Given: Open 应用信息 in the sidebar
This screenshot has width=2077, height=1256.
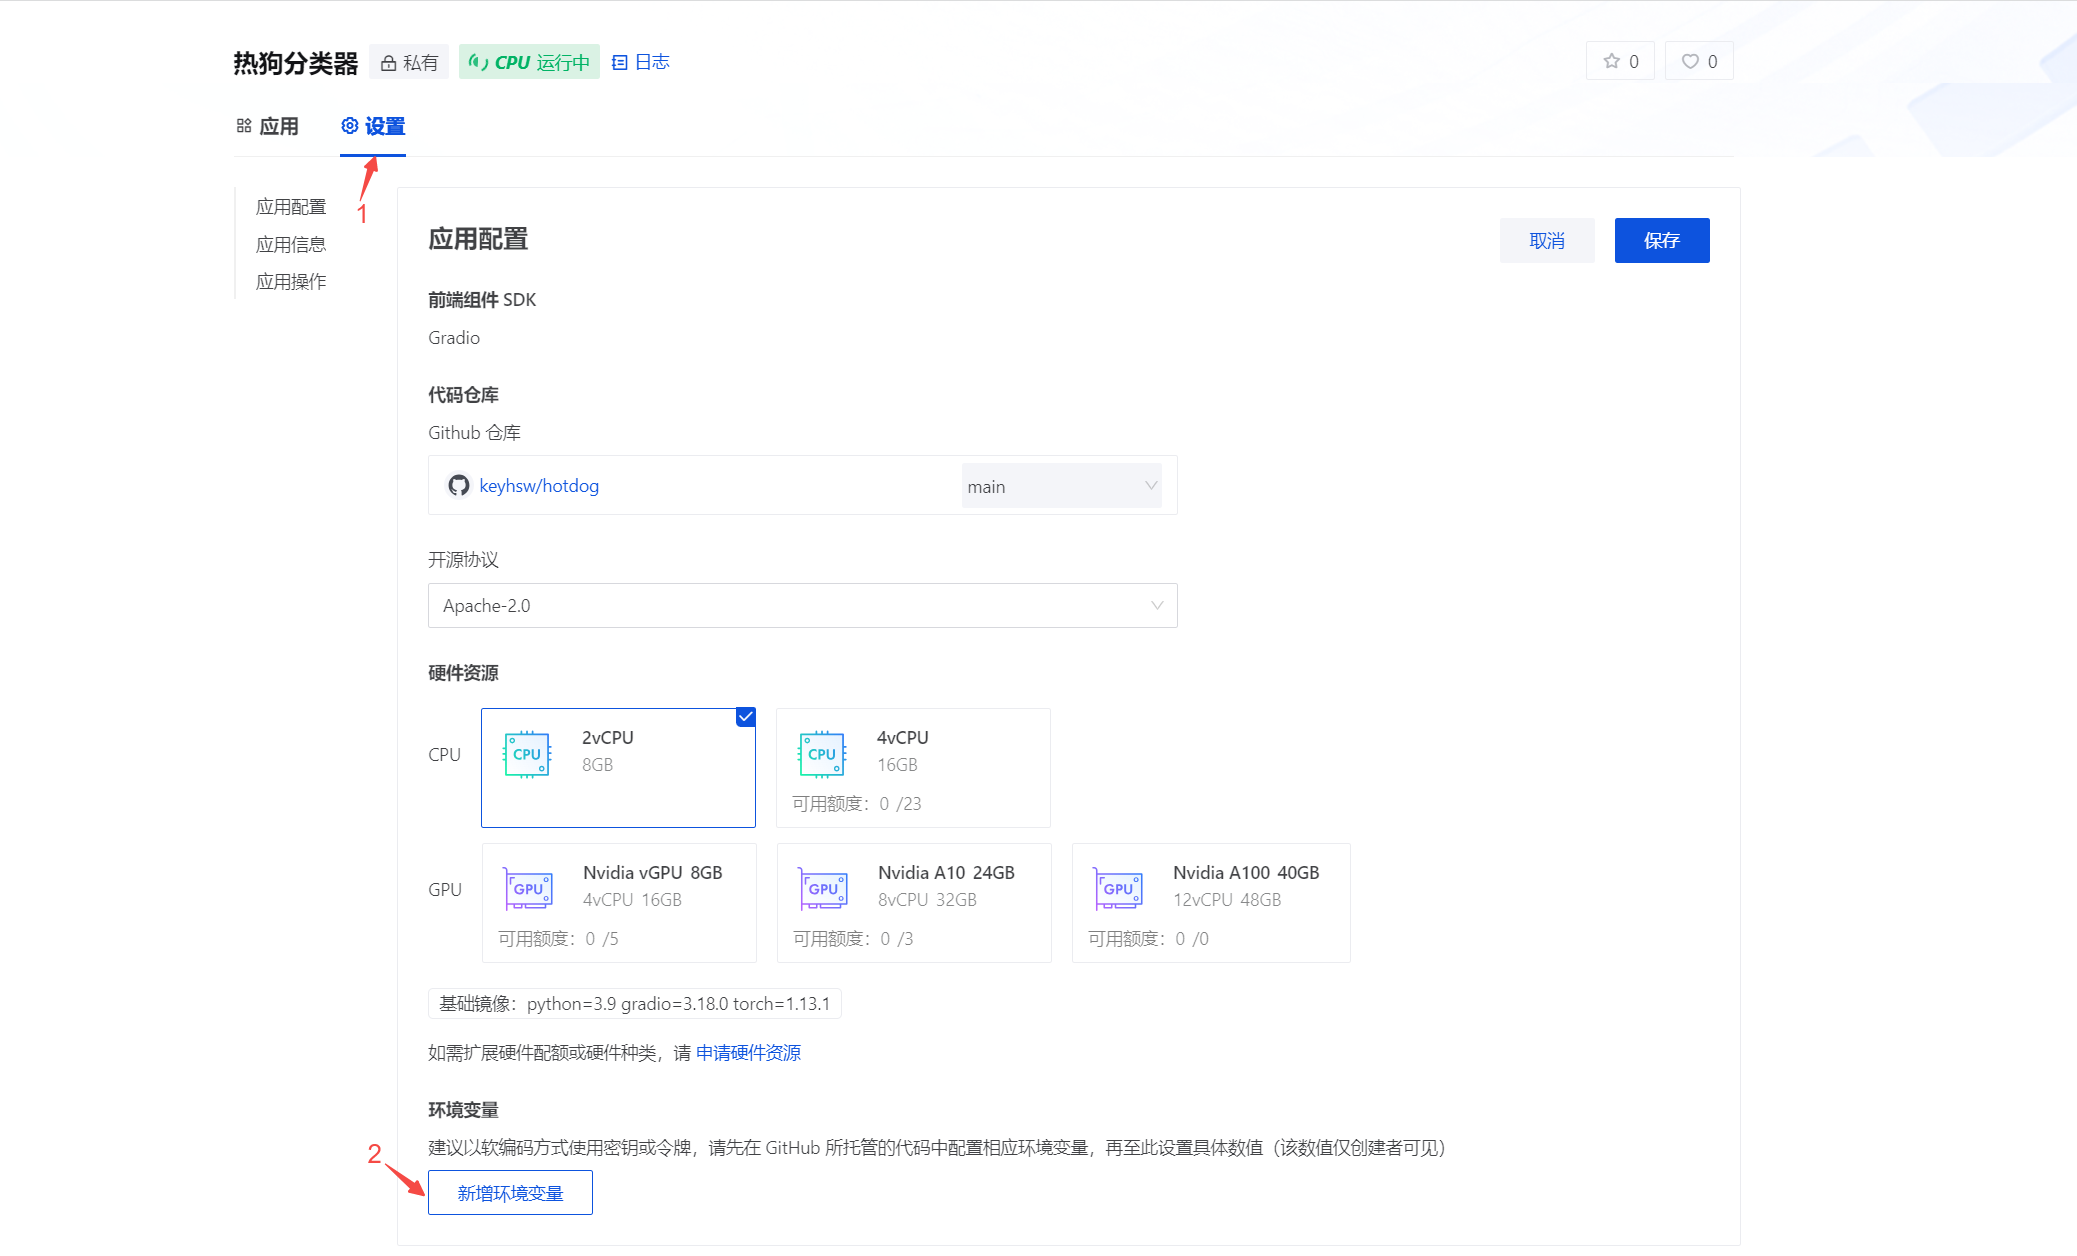Looking at the screenshot, I should point(290,243).
